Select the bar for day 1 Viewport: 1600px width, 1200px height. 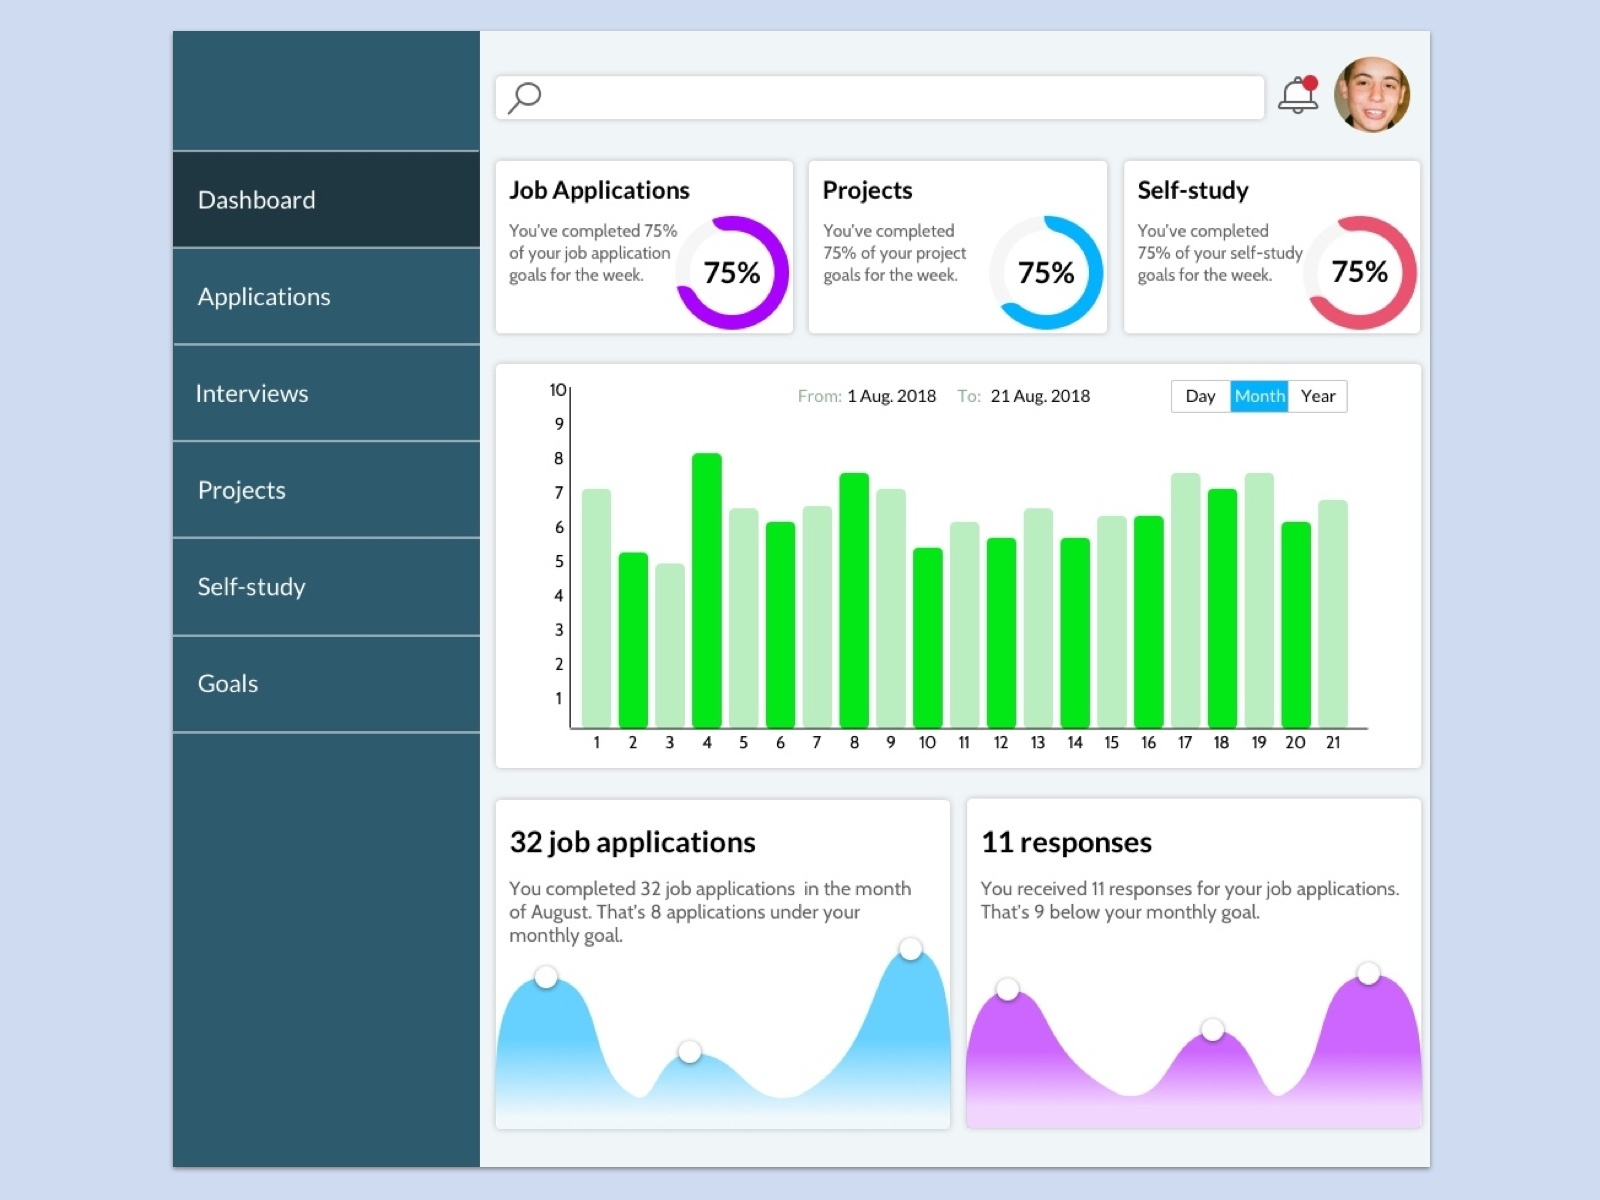[x=596, y=609]
